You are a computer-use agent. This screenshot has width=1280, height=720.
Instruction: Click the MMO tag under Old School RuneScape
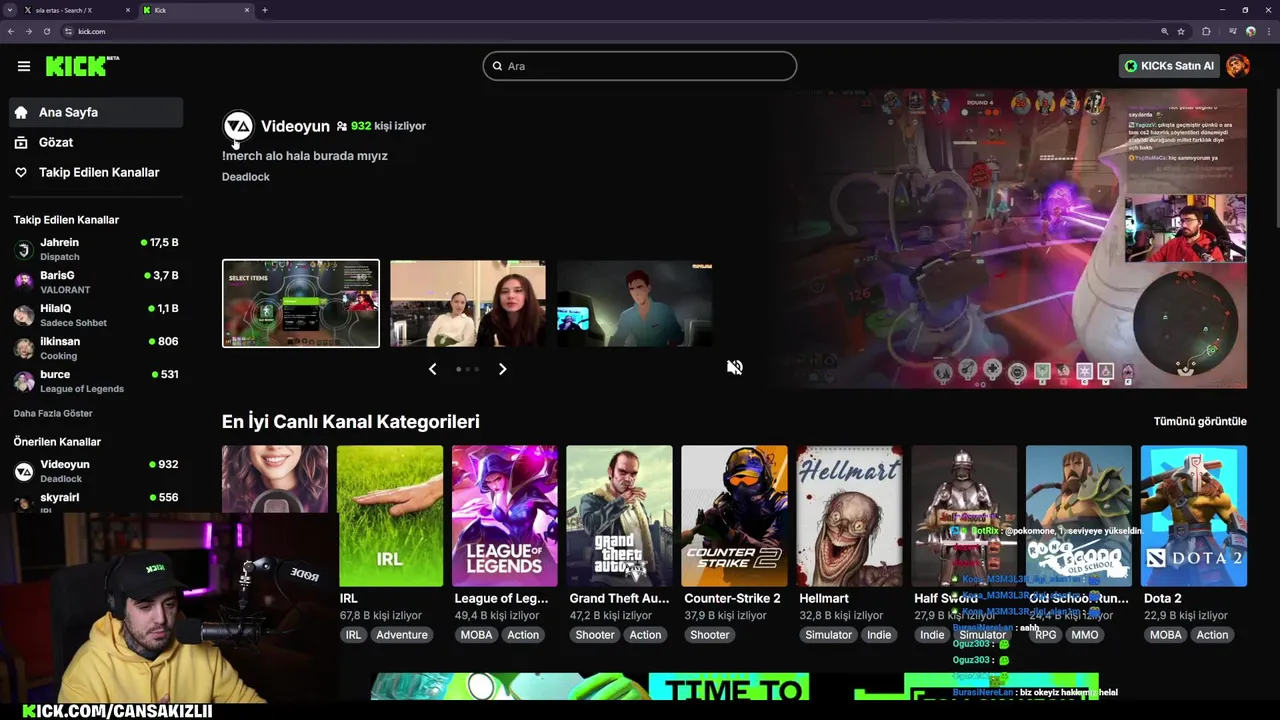(1085, 635)
